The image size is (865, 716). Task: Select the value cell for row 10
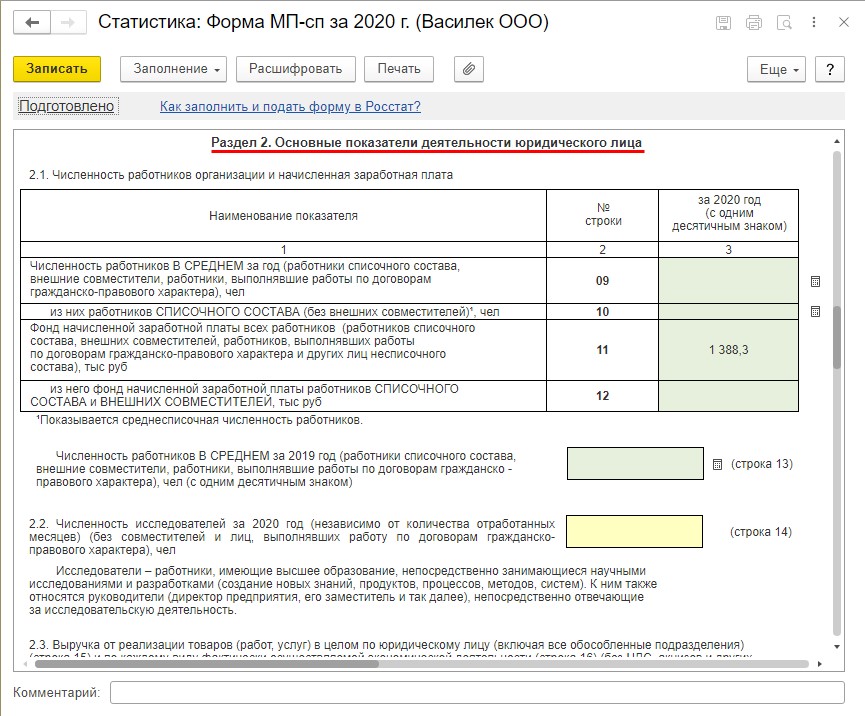pos(728,312)
